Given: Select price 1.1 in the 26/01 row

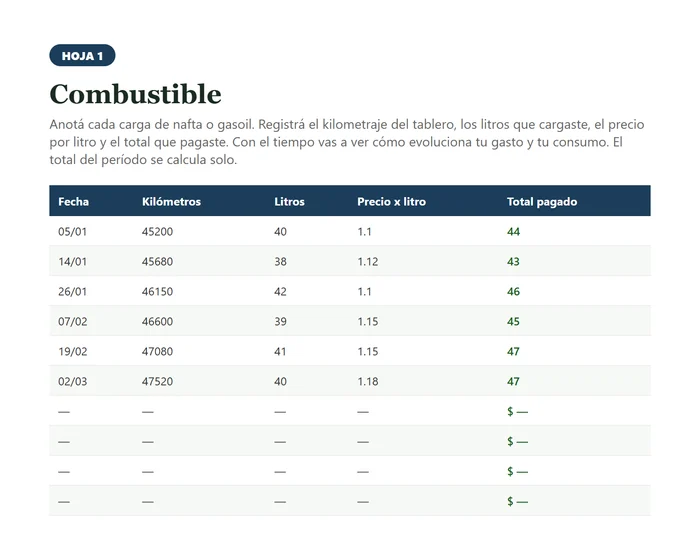Looking at the screenshot, I should coord(364,291).
